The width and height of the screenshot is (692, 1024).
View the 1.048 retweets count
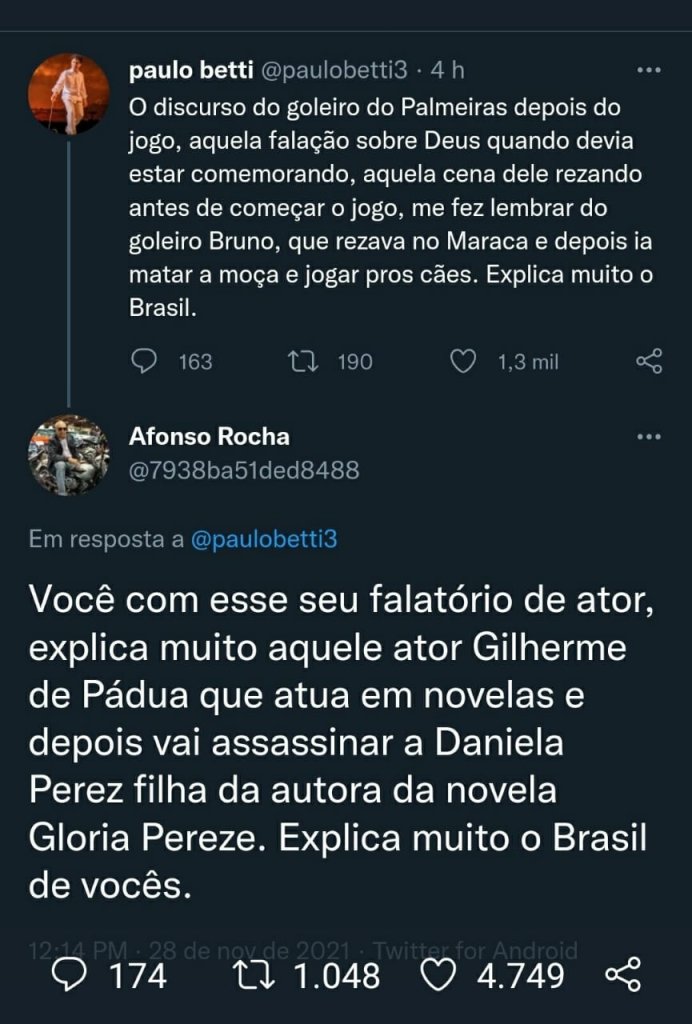[333, 975]
